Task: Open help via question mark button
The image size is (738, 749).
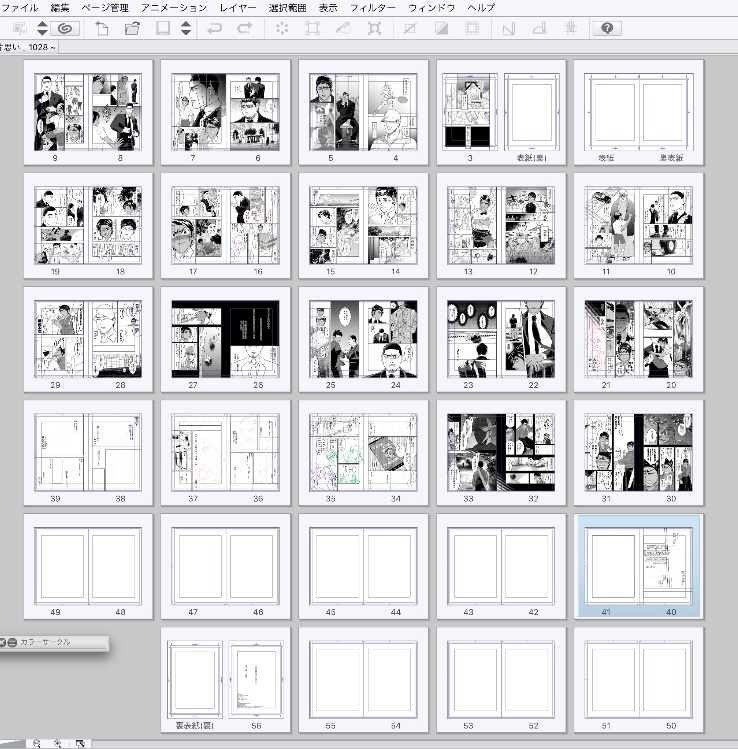Action: pyautogui.click(x=607, y=28)
